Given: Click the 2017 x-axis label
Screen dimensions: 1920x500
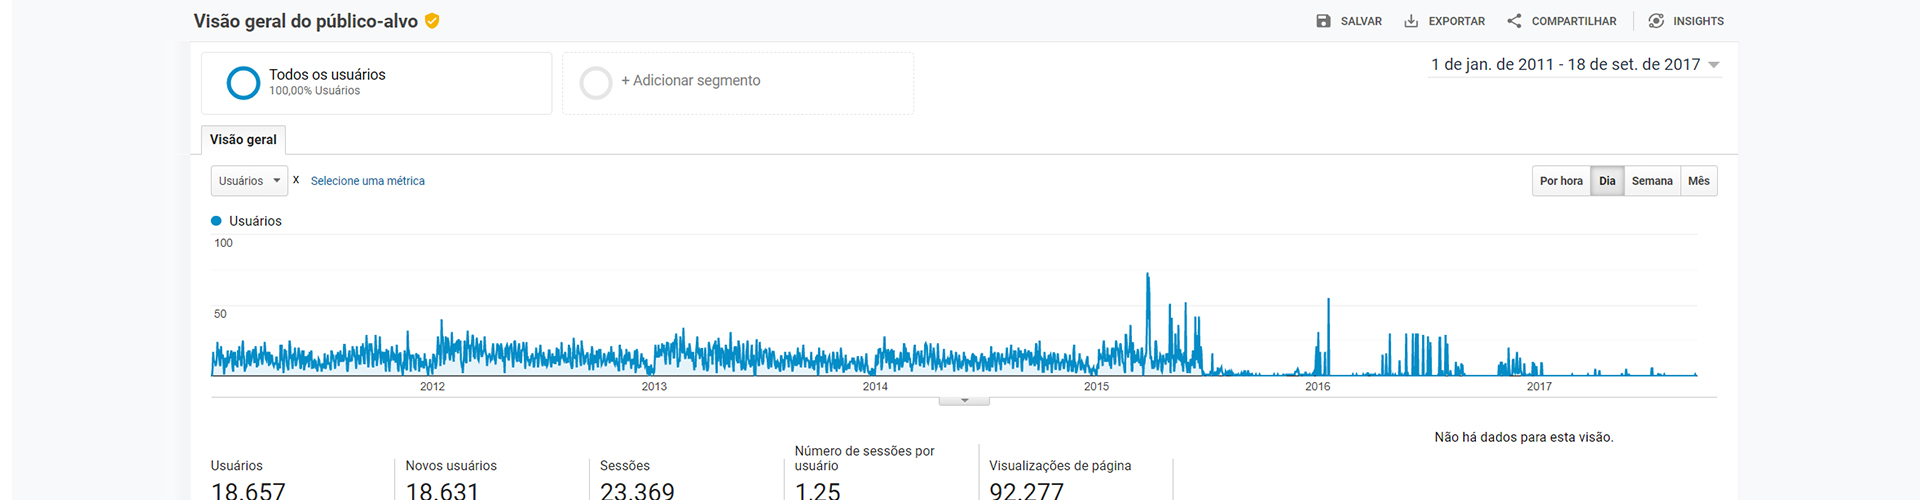Looking at the screenshot, I should click(1539, 386).
